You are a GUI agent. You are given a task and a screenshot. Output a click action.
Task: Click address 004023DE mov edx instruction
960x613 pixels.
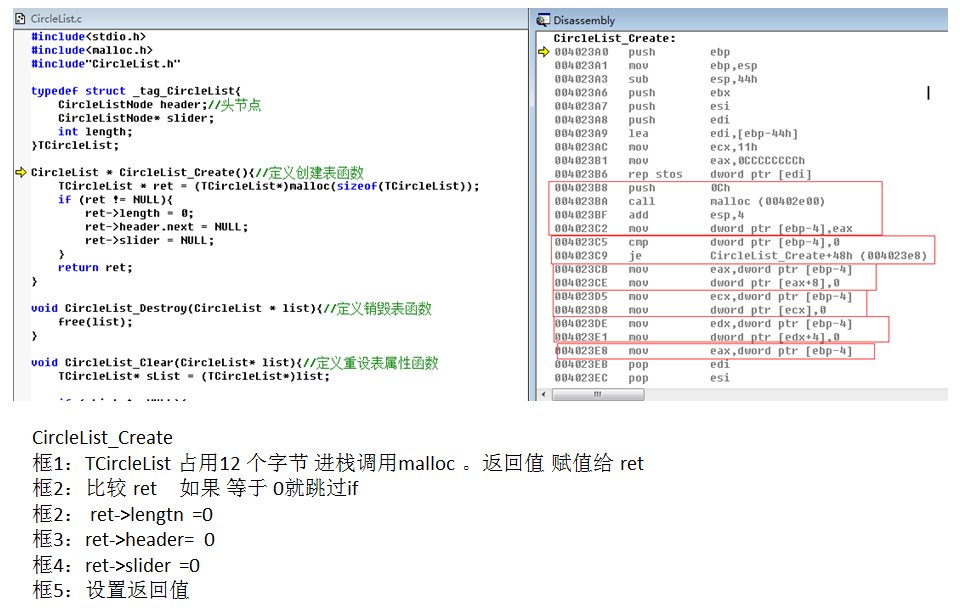(x=704, y=323)
